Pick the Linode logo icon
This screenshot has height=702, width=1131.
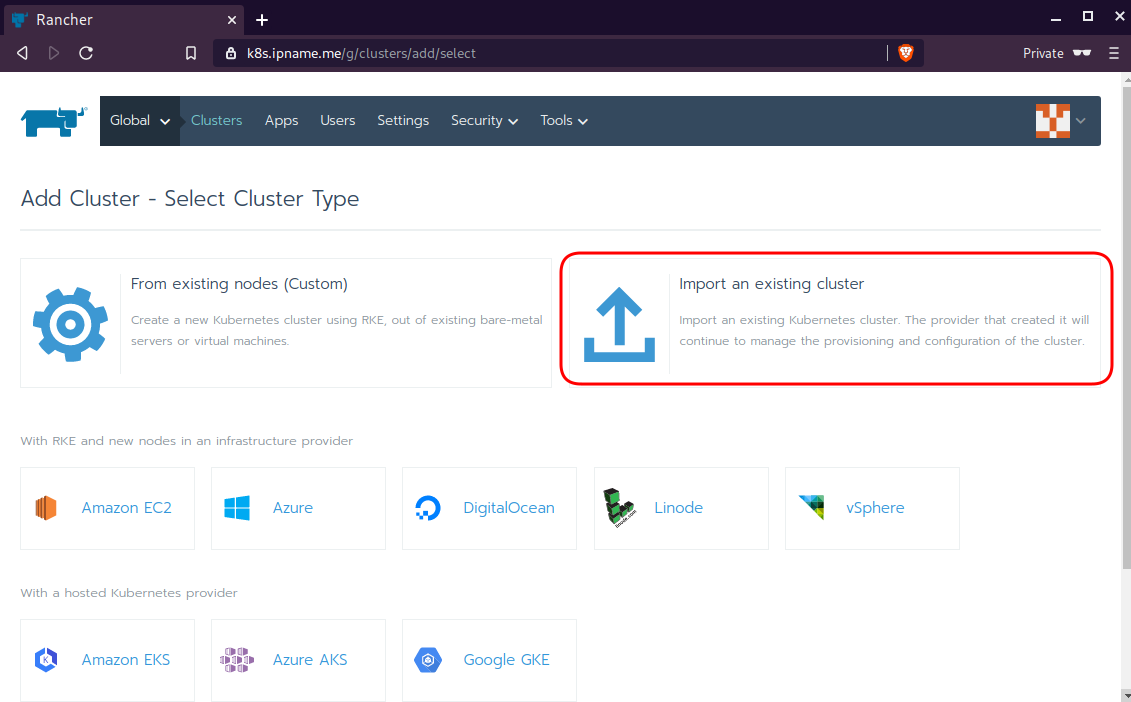pos(619,508)
